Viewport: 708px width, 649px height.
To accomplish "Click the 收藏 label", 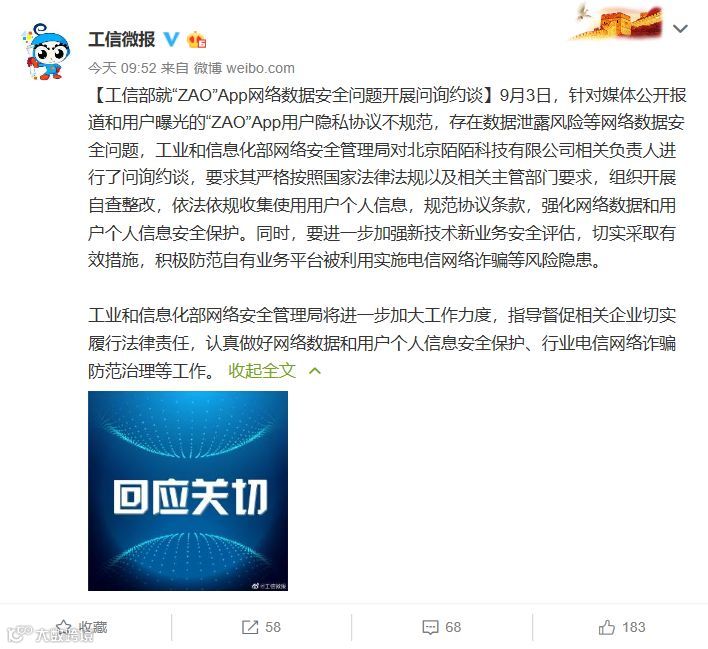I will (x=93, y=627).
